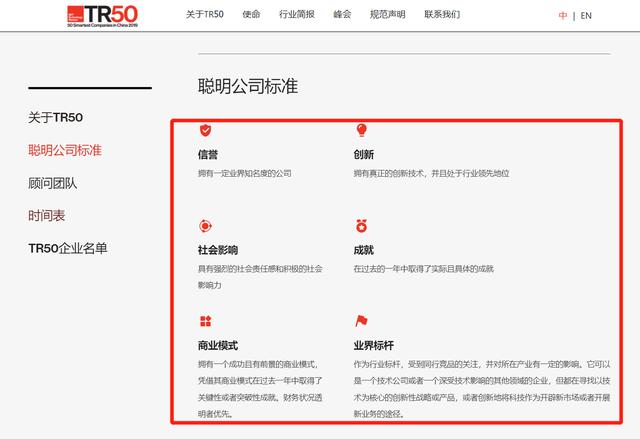Open the 使命 menu item
Viewport: 640px width, 439px height.
(251, 15)
